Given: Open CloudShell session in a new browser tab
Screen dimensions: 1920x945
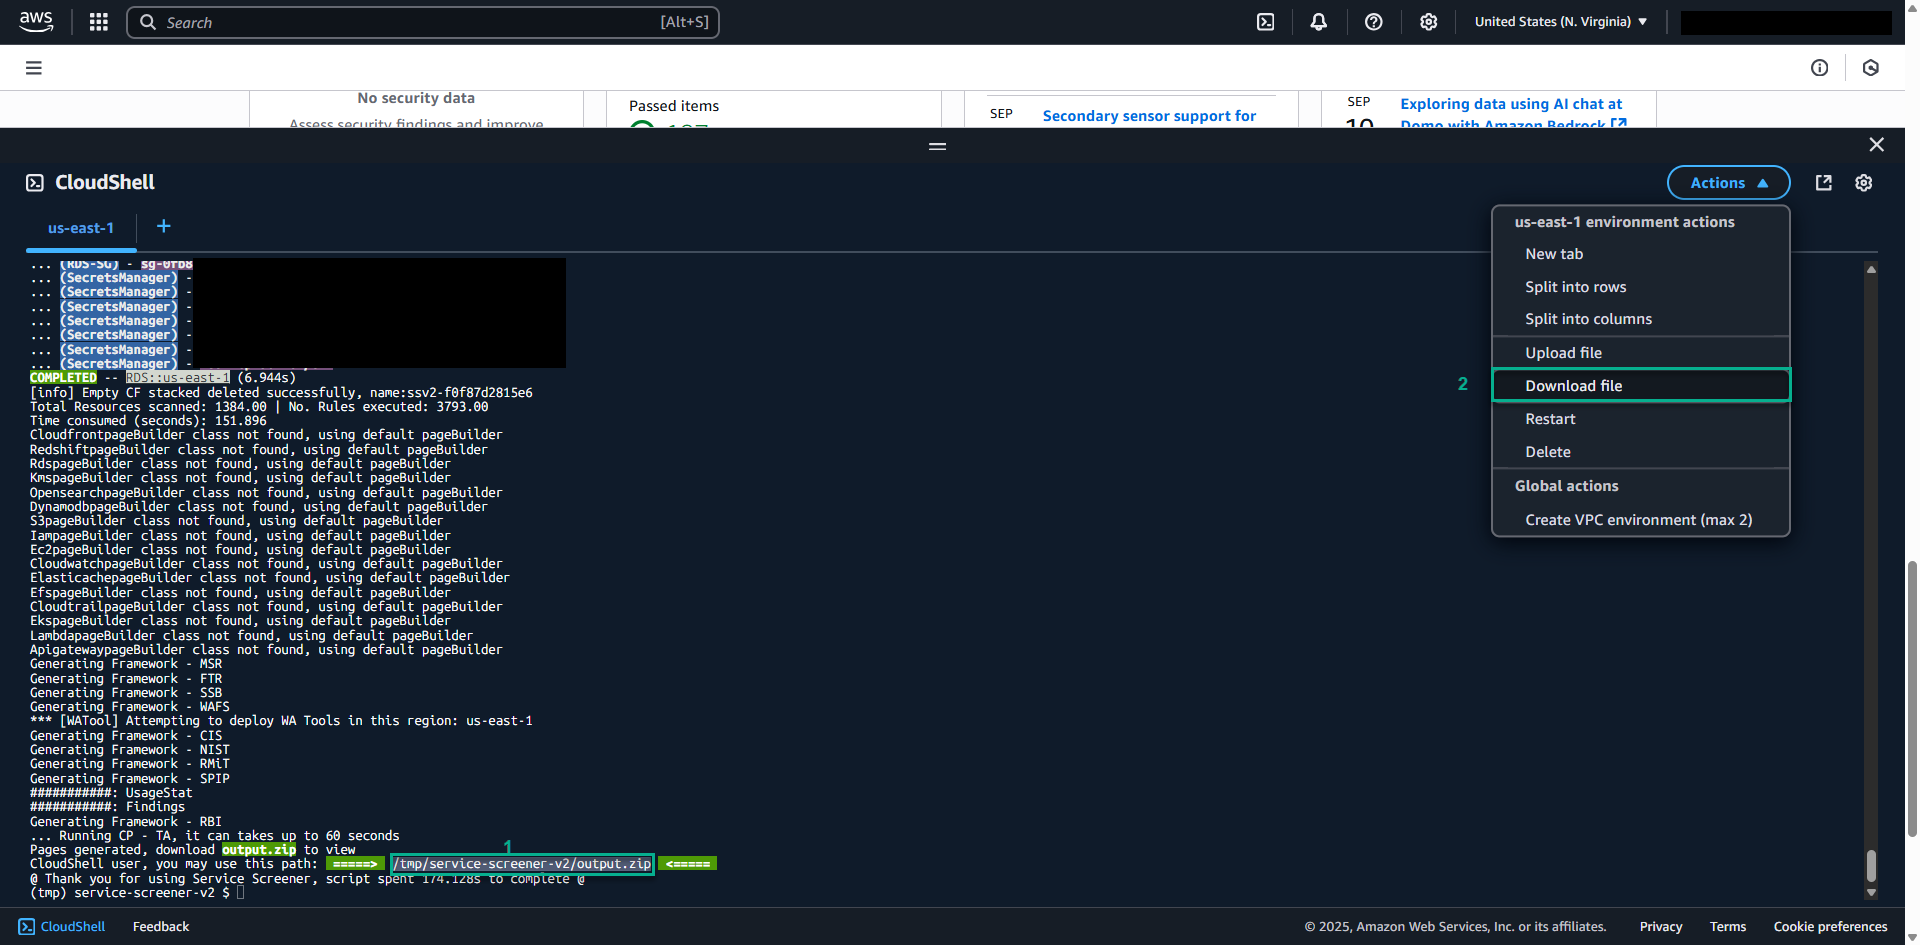Looking at the screenshot, I should tap(1823, 182).
